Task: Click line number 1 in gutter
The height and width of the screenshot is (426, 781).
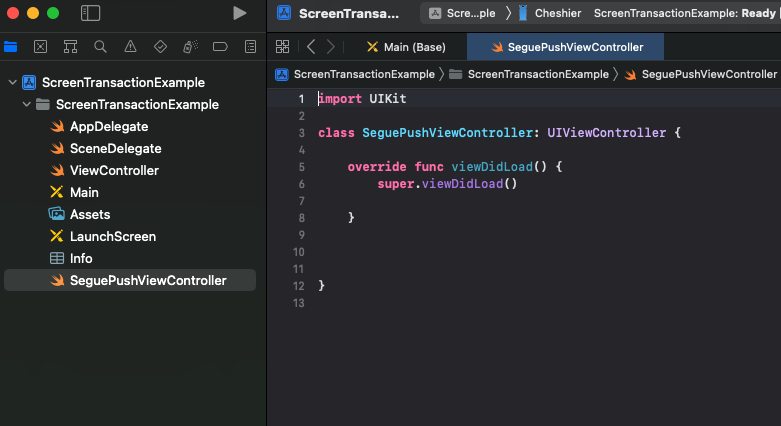Action: 301,99
